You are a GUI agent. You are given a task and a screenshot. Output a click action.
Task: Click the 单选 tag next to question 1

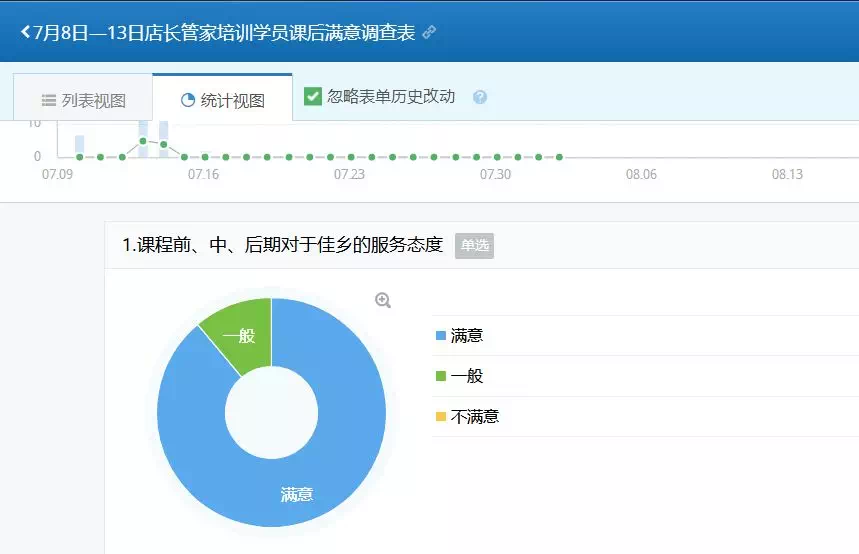[474, 246]
